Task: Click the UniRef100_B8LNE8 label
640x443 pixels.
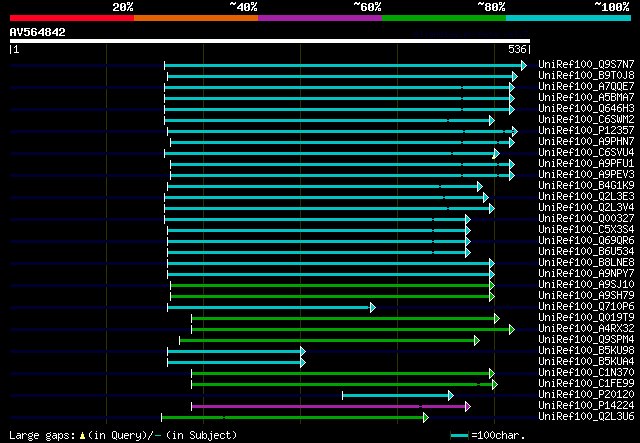Action: (x=586, y=263)
